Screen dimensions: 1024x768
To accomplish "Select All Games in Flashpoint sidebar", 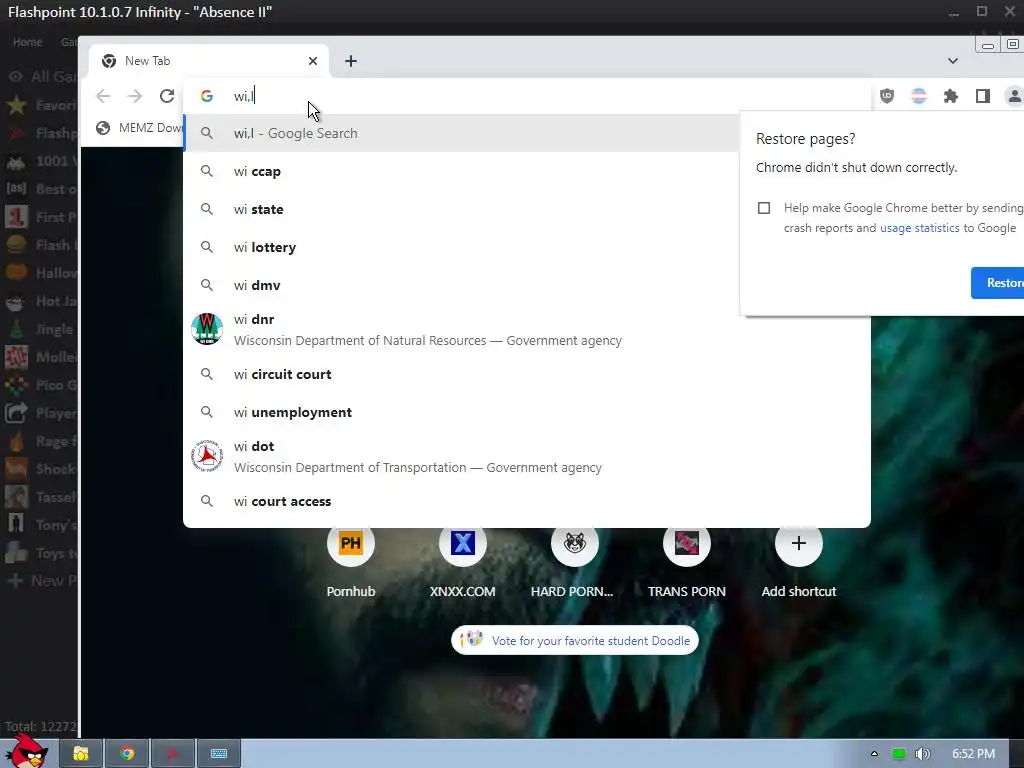I will pos(40,76).
